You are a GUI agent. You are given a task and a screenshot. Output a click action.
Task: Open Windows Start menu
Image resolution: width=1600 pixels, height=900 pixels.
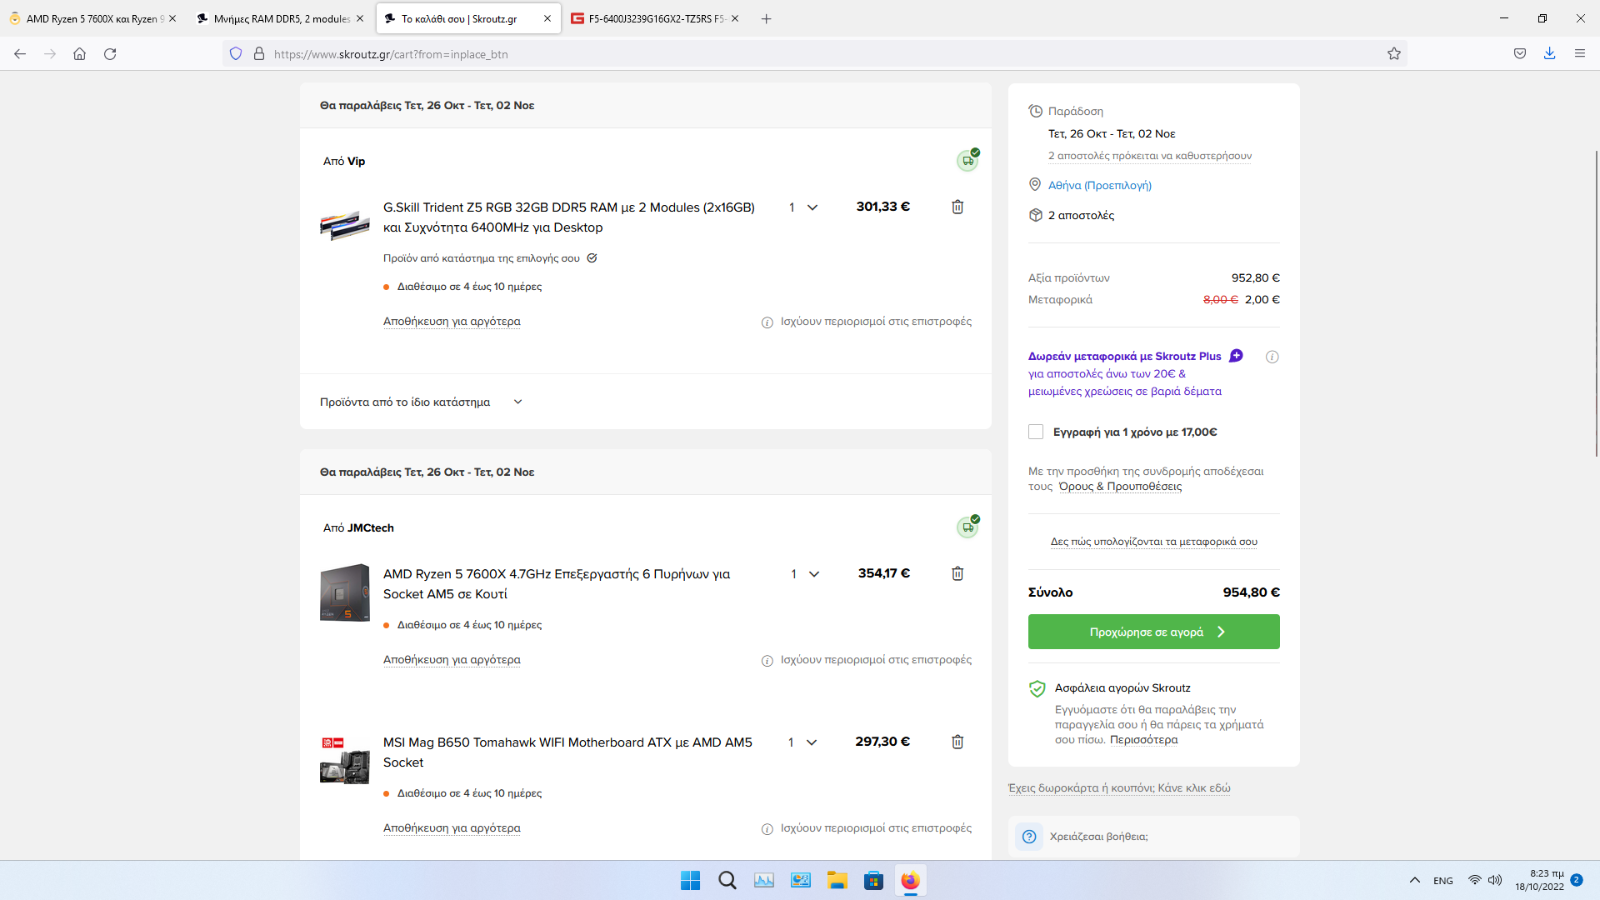tap(690, 880)
